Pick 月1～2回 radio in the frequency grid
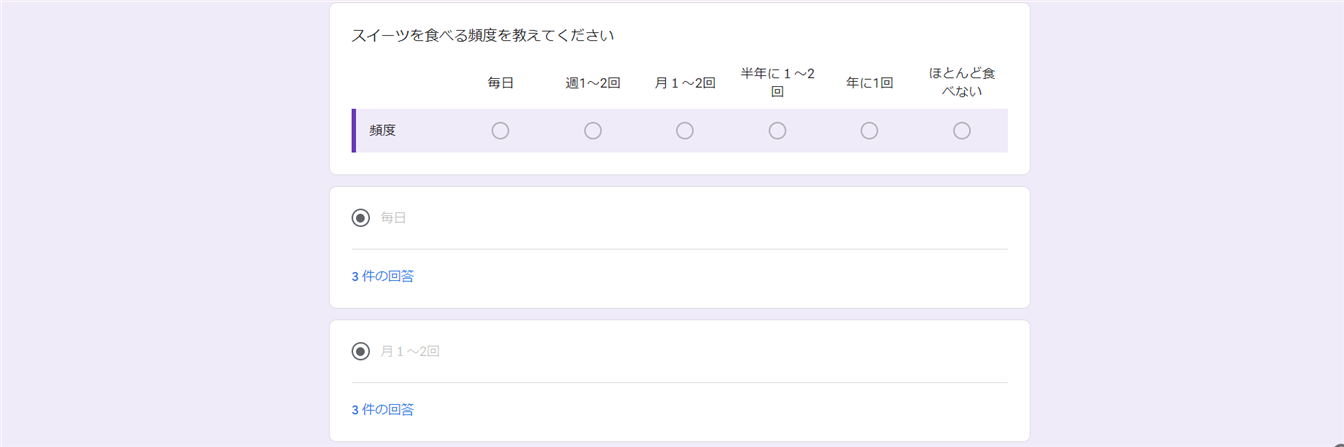 click(x=685, y=131)
